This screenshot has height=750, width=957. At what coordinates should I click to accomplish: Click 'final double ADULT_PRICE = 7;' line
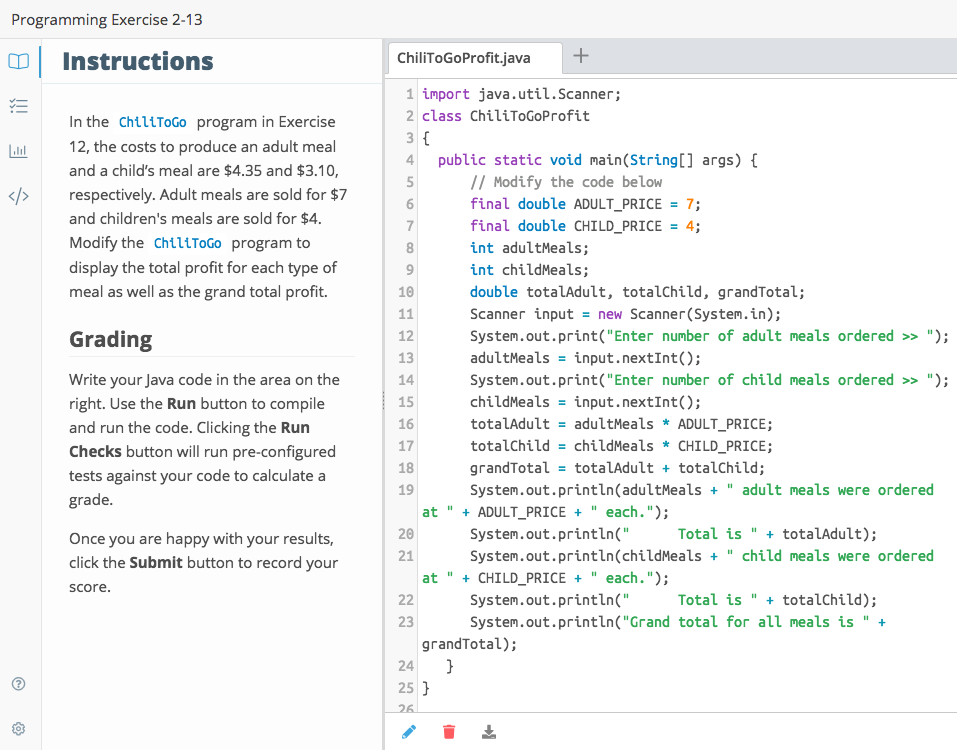[x=585, y=204]
